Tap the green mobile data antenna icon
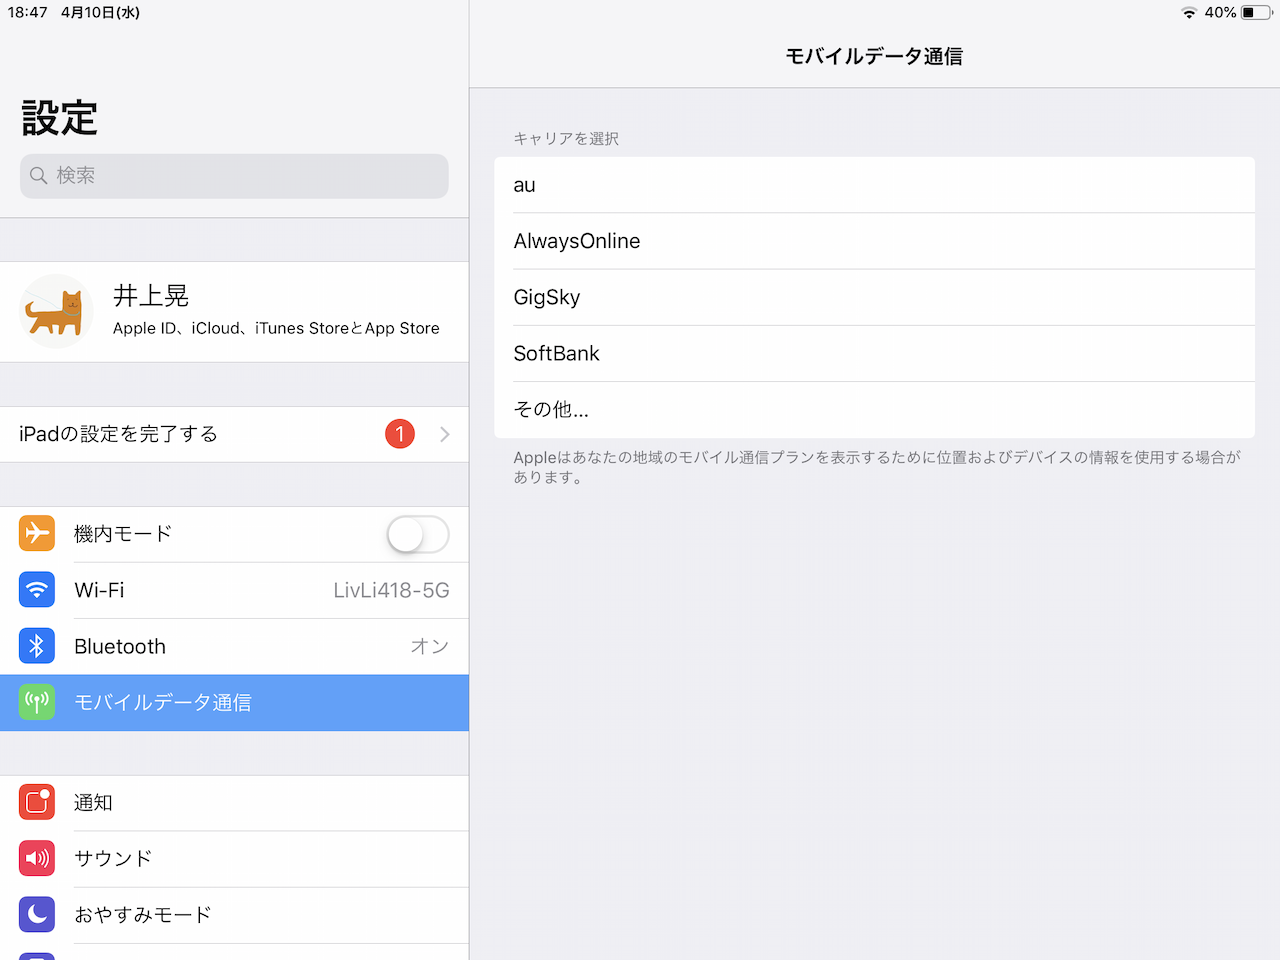Screen dimensions: 1280x960 tap(37, 702)
